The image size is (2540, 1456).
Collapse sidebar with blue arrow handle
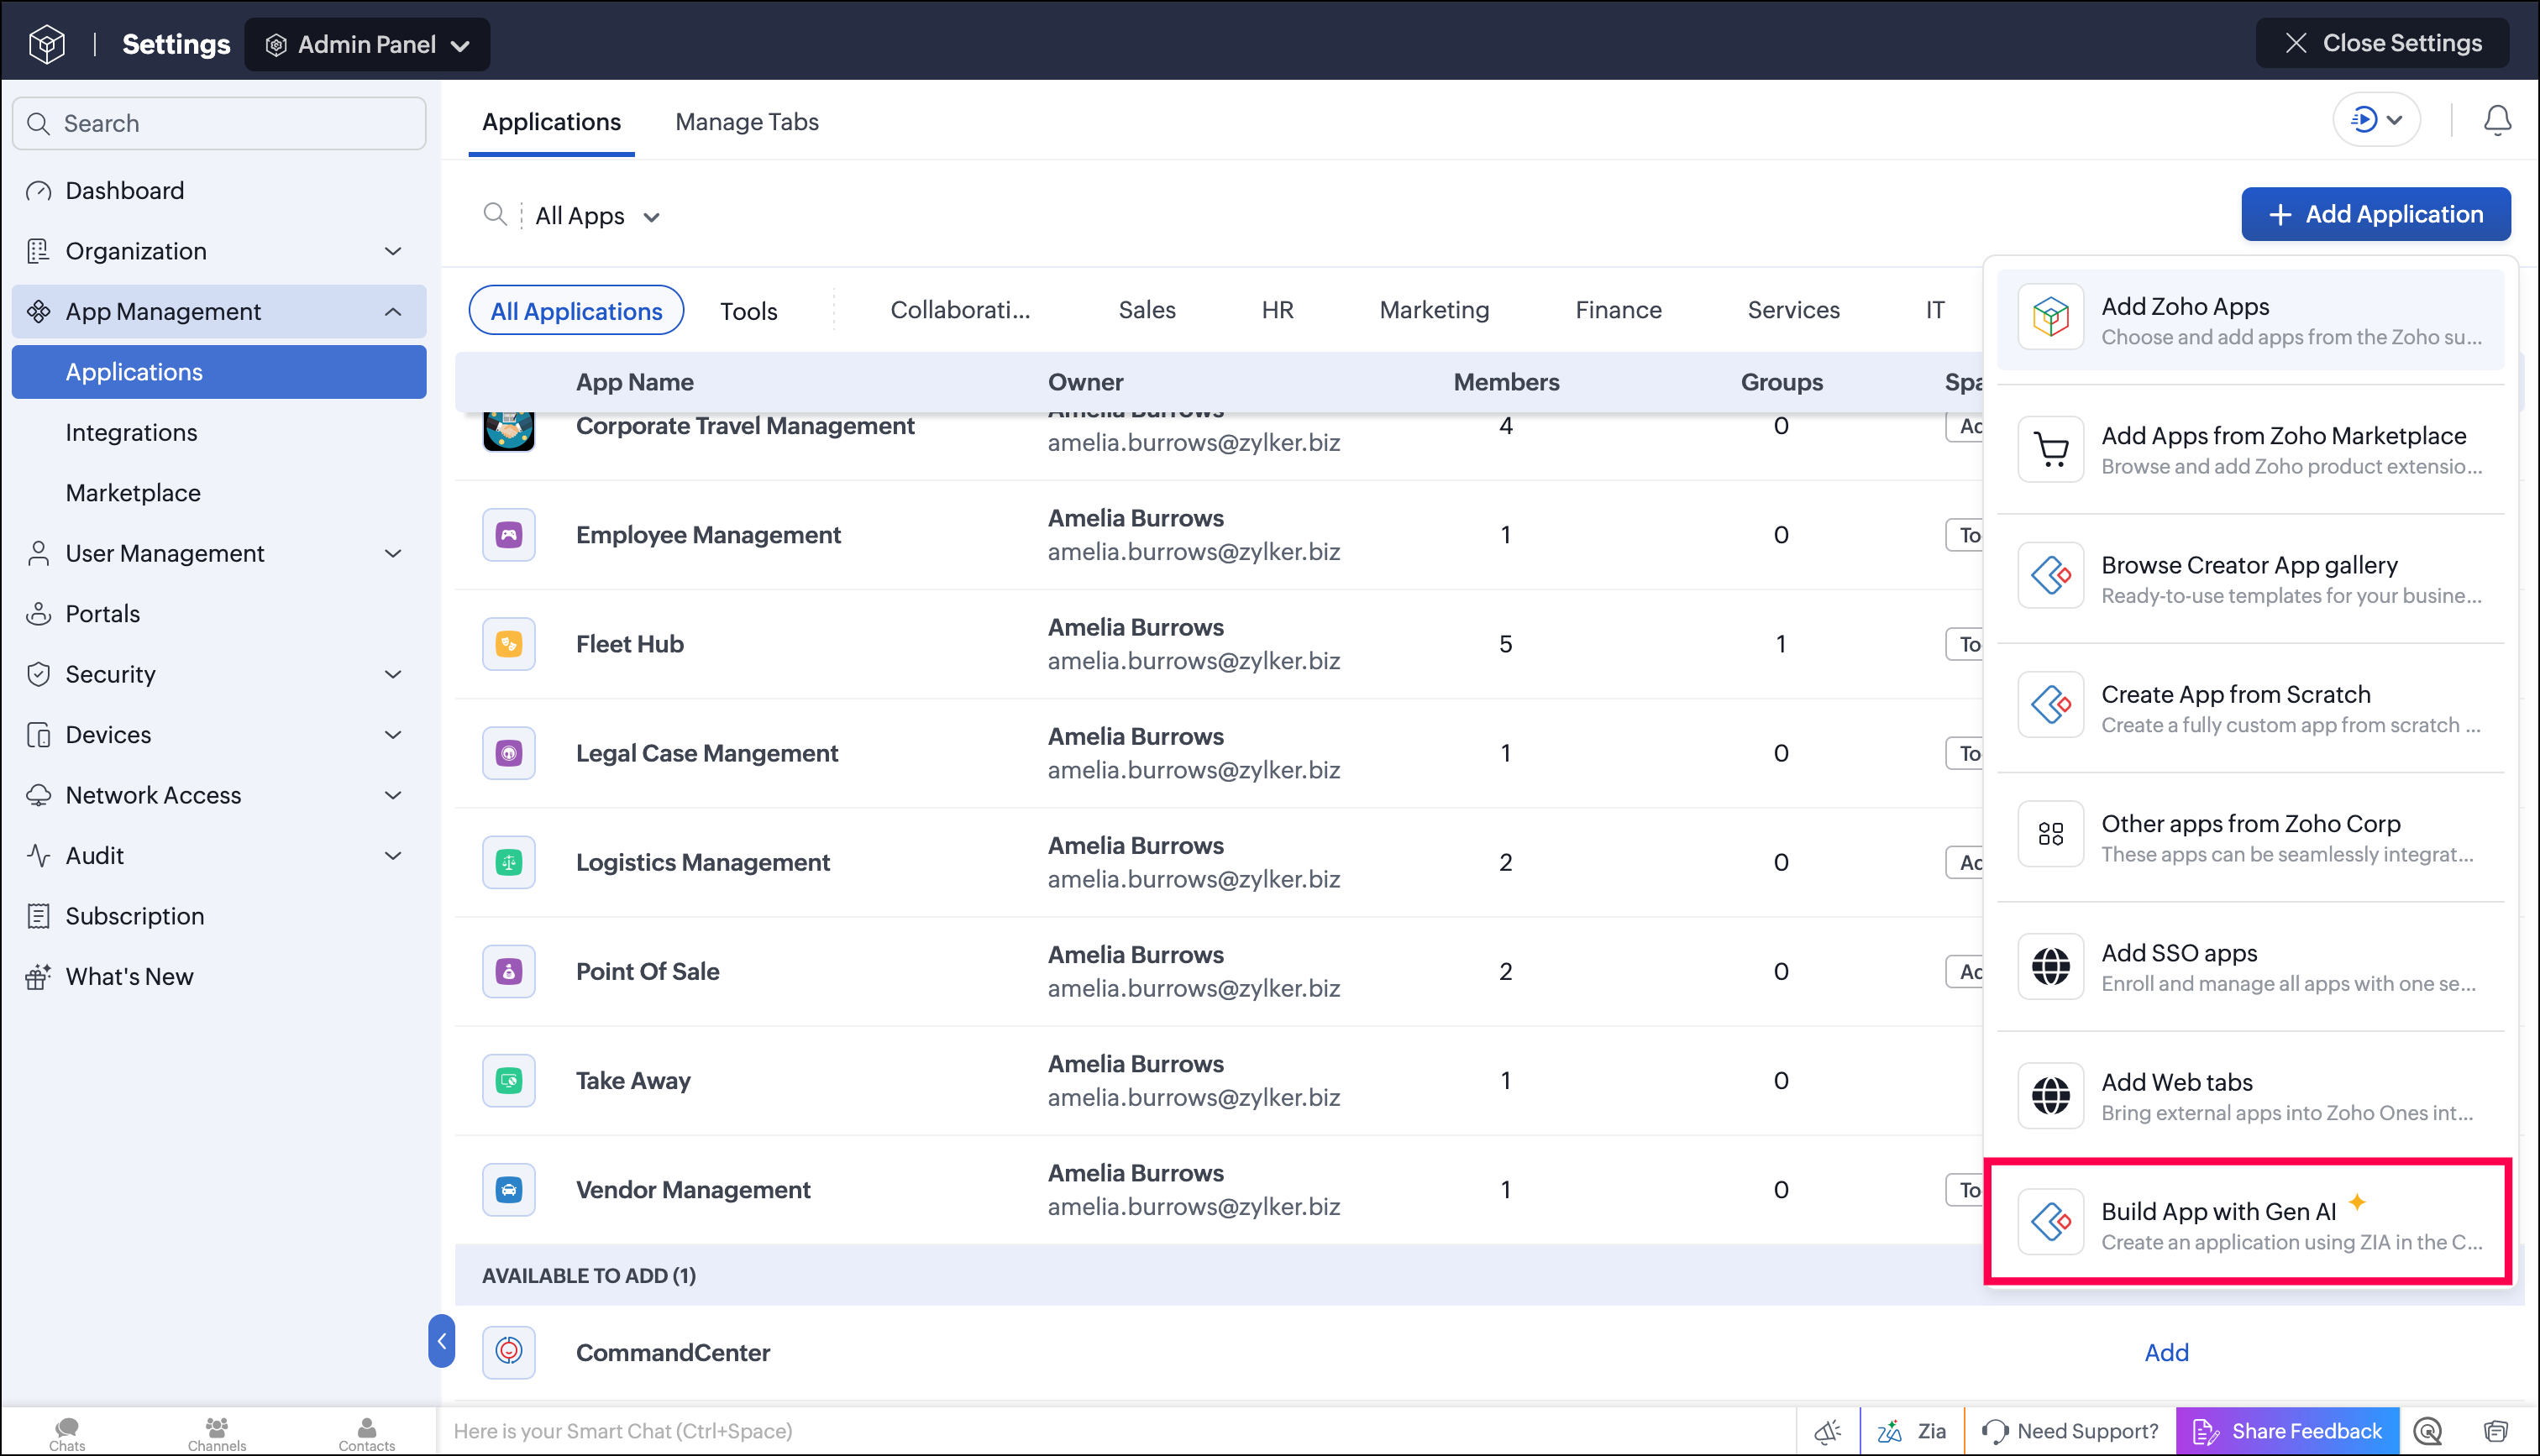pyautogui.click(x=441, y=1341)
